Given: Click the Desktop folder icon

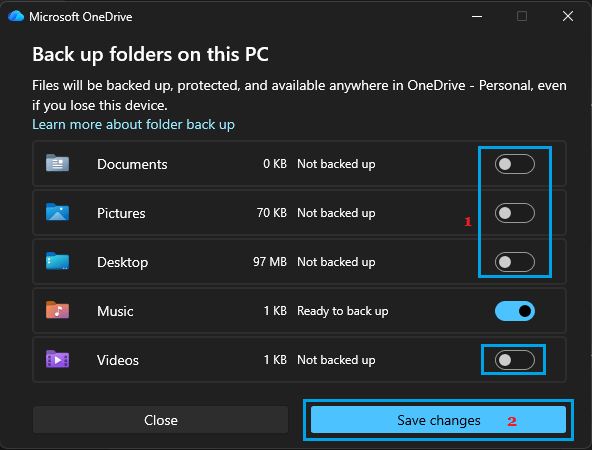Looking at the screenshot, I should [57, 261].
